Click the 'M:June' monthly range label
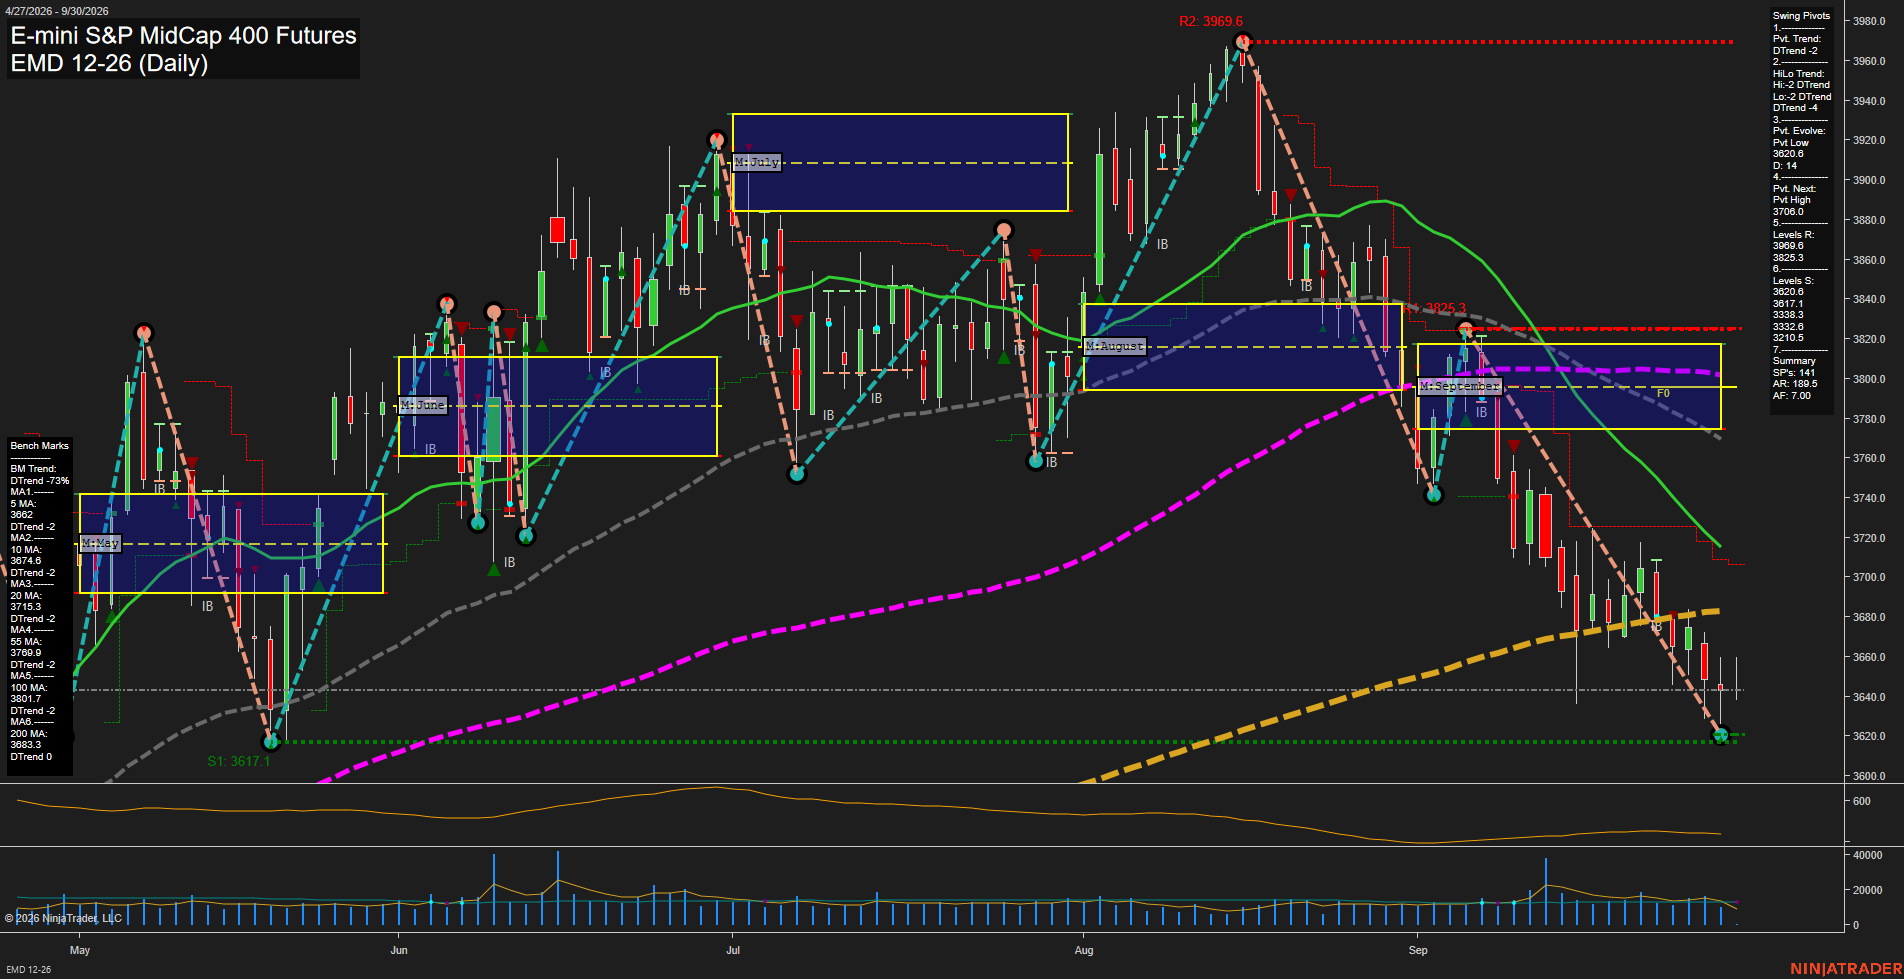This screenshot has width=1904, height=979. [x=423, y=405]
